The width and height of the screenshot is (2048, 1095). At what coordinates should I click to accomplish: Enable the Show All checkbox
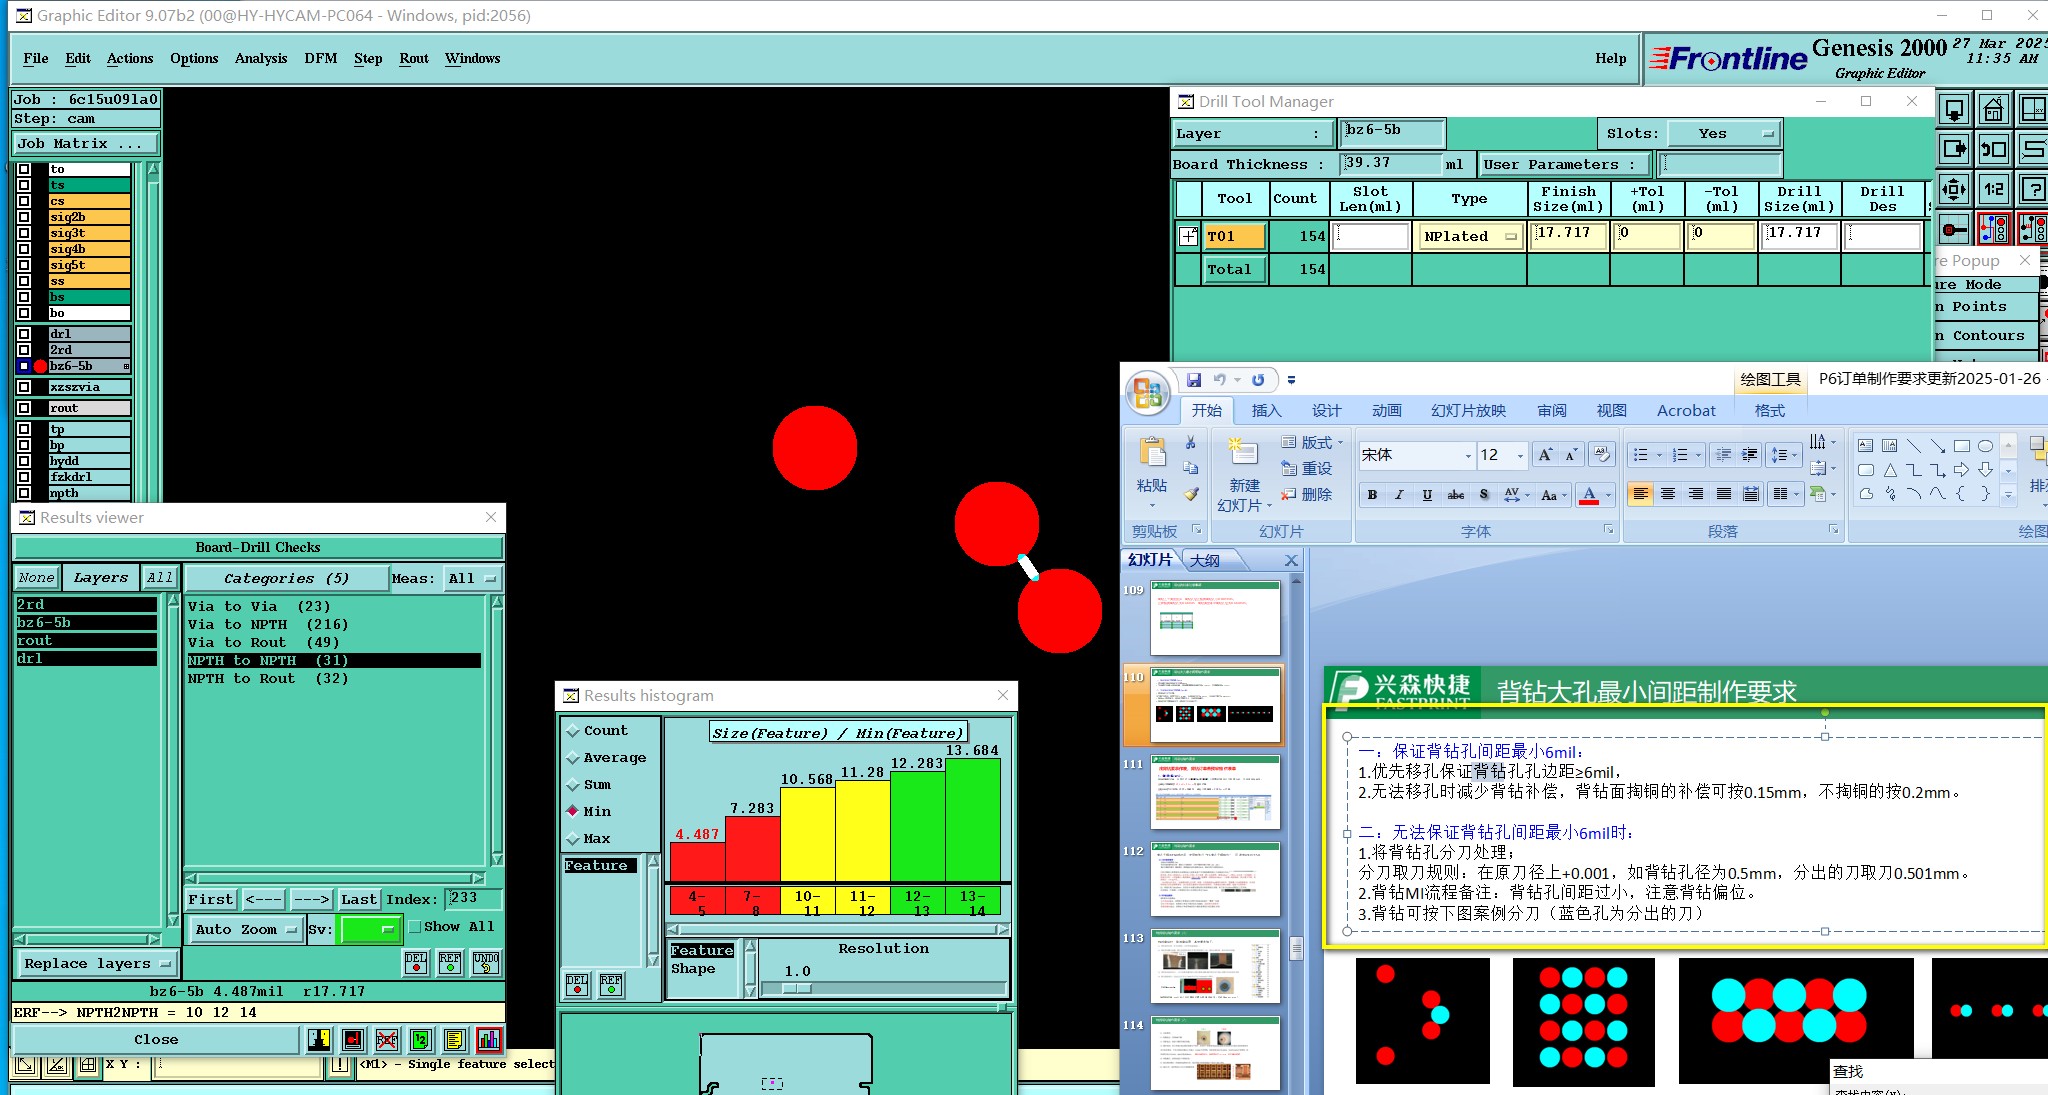415,927
